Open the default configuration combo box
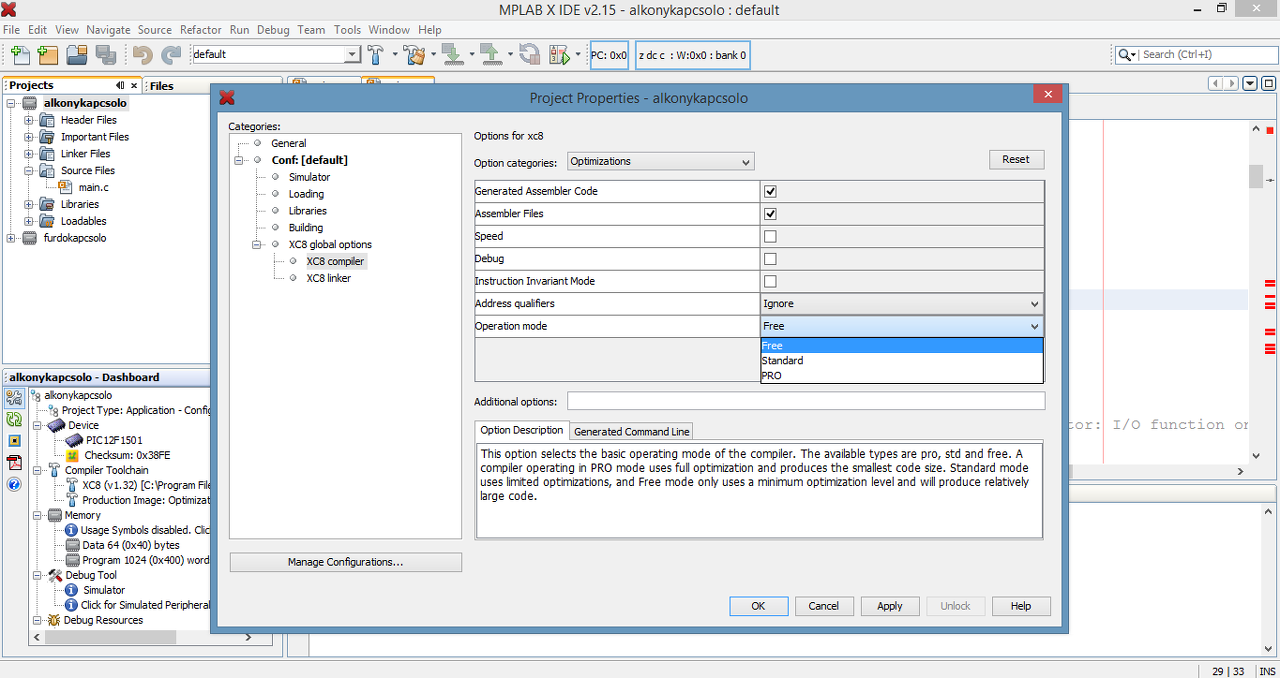Image resolution: width=1280 pixels, height=678 pixels. 275,54
